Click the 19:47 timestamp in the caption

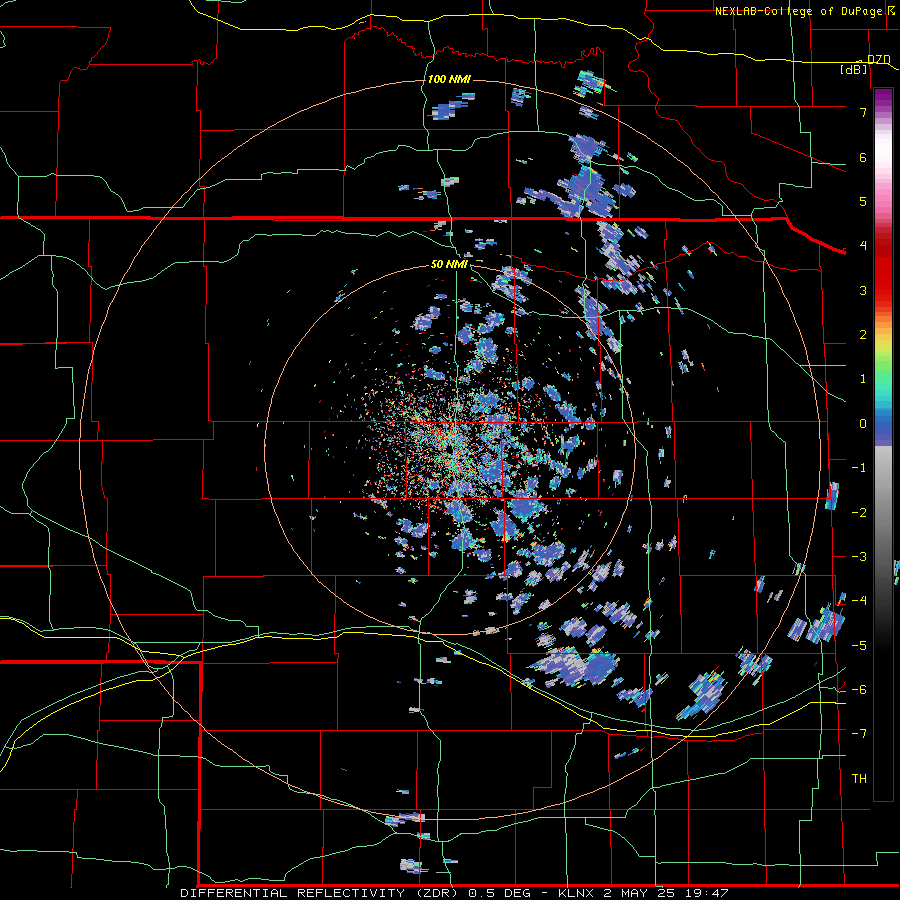pyautogui.click(x=707, y=893)
